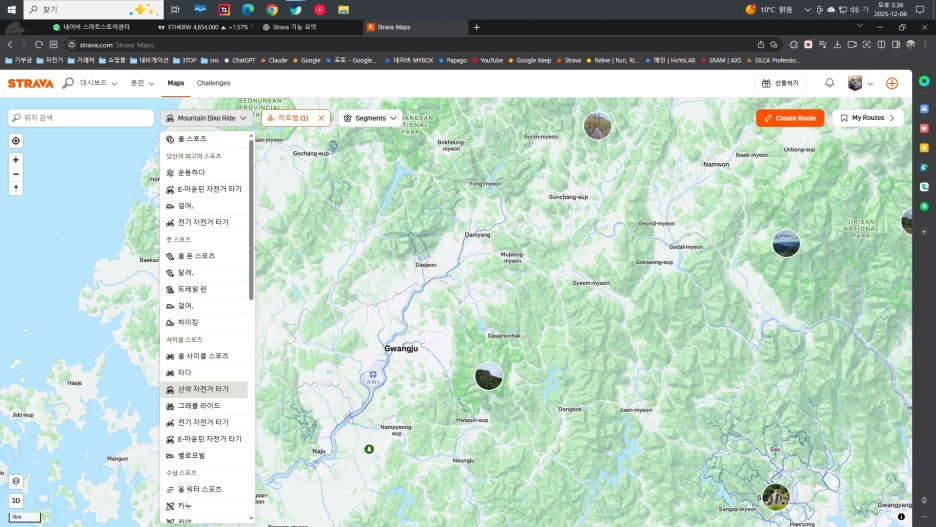Viewport: 936px width, 527px height.
Task: Open a new browser tab
Action: pos(476,27)
